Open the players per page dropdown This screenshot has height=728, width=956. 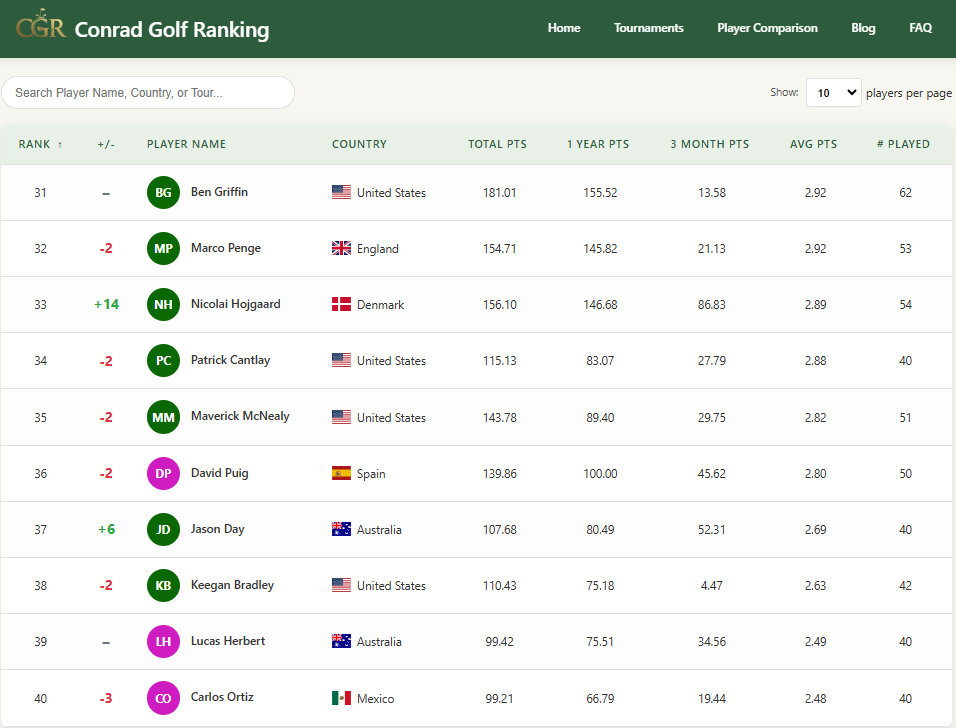point(832,92)
